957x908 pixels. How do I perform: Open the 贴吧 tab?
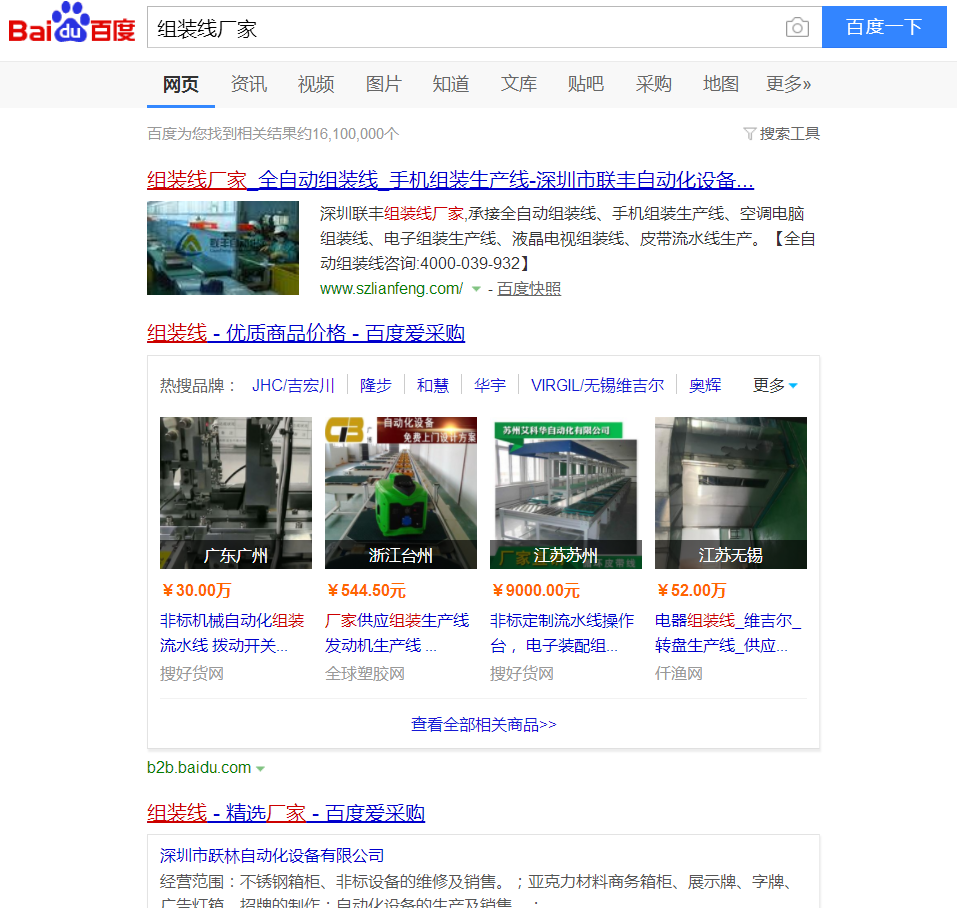point(585,84)
